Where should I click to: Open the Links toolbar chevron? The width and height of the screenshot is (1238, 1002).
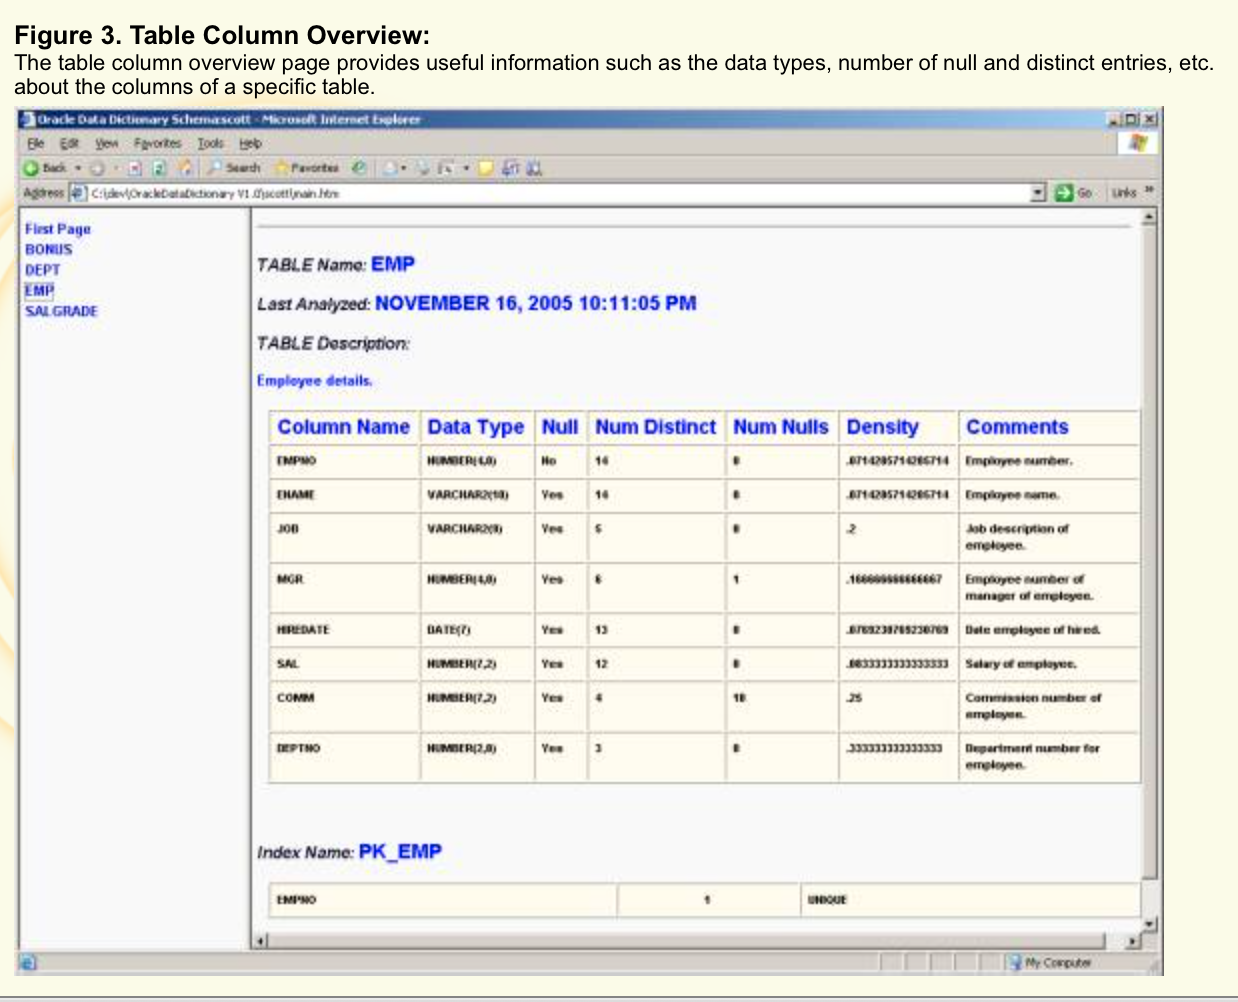1148,191
